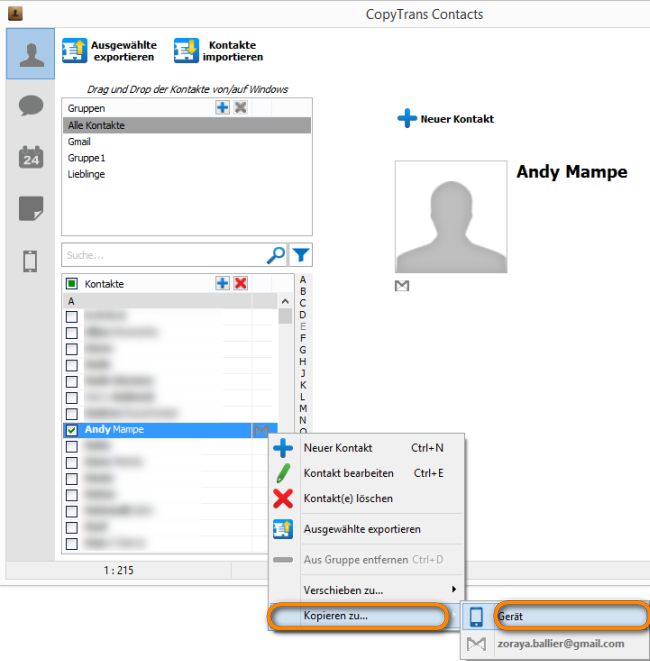
Task: Expand the Verschieben zu... submenu
Action: click(367, 591)
